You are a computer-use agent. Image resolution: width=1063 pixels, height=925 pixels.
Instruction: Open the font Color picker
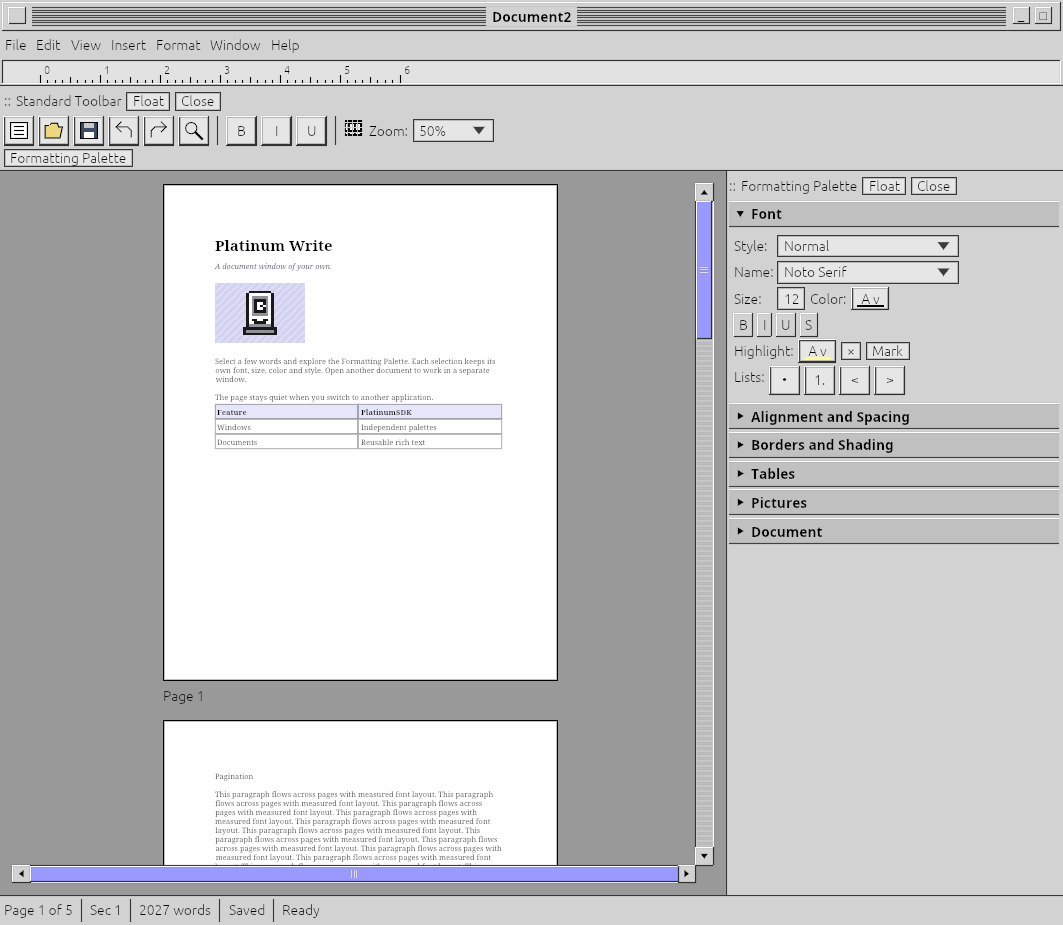coord(870,299)
